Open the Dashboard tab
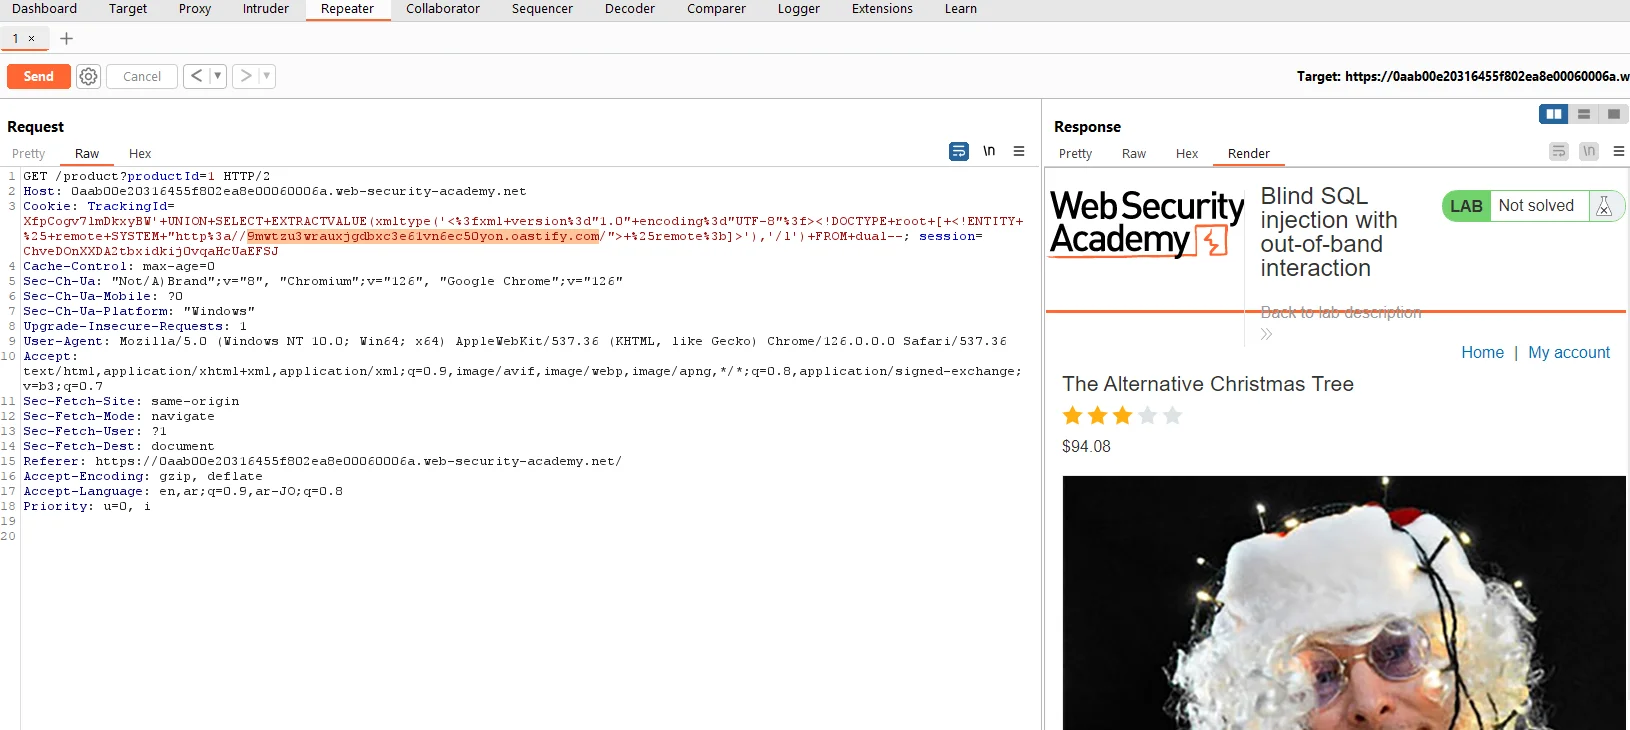This screenshot has height=730, width=1630. tap(44, 9)
